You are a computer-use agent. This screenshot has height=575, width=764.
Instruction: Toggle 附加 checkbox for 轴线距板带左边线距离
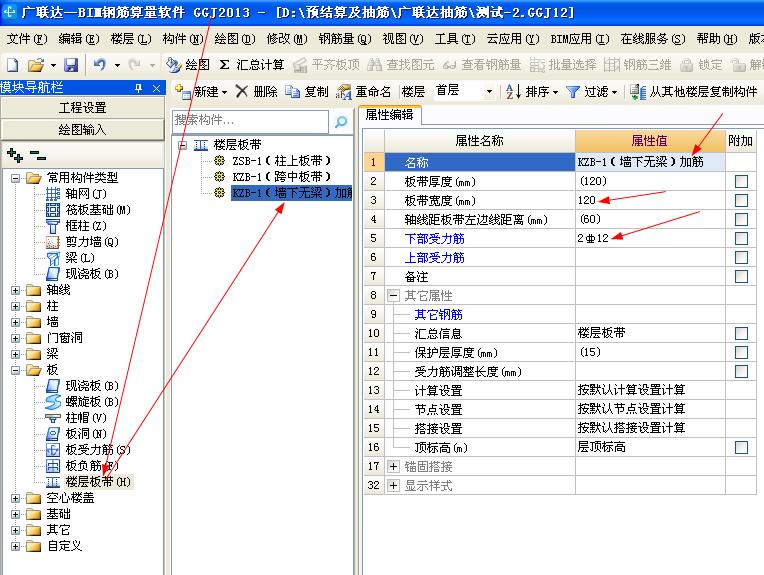[x=741, y=220]
